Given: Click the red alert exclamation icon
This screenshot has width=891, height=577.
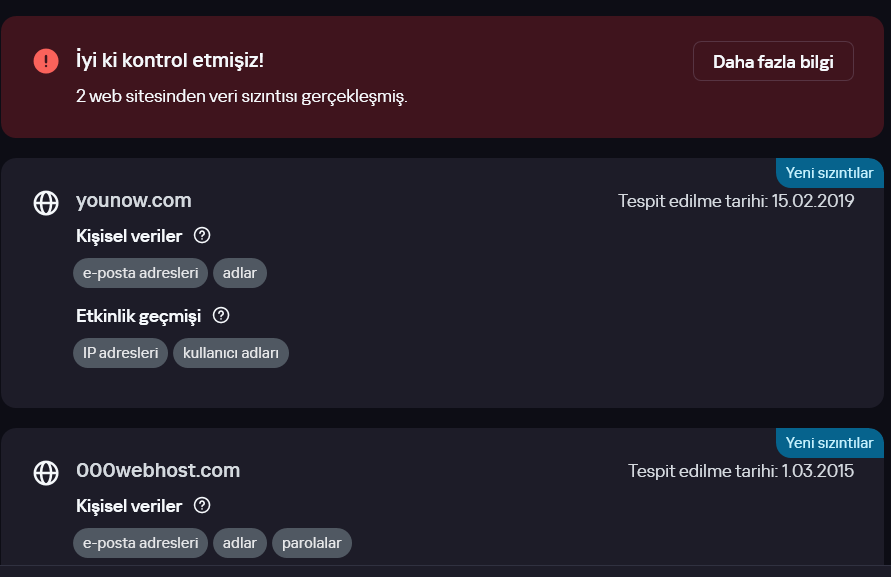Looking at the screenshot, I should point(46,61).
